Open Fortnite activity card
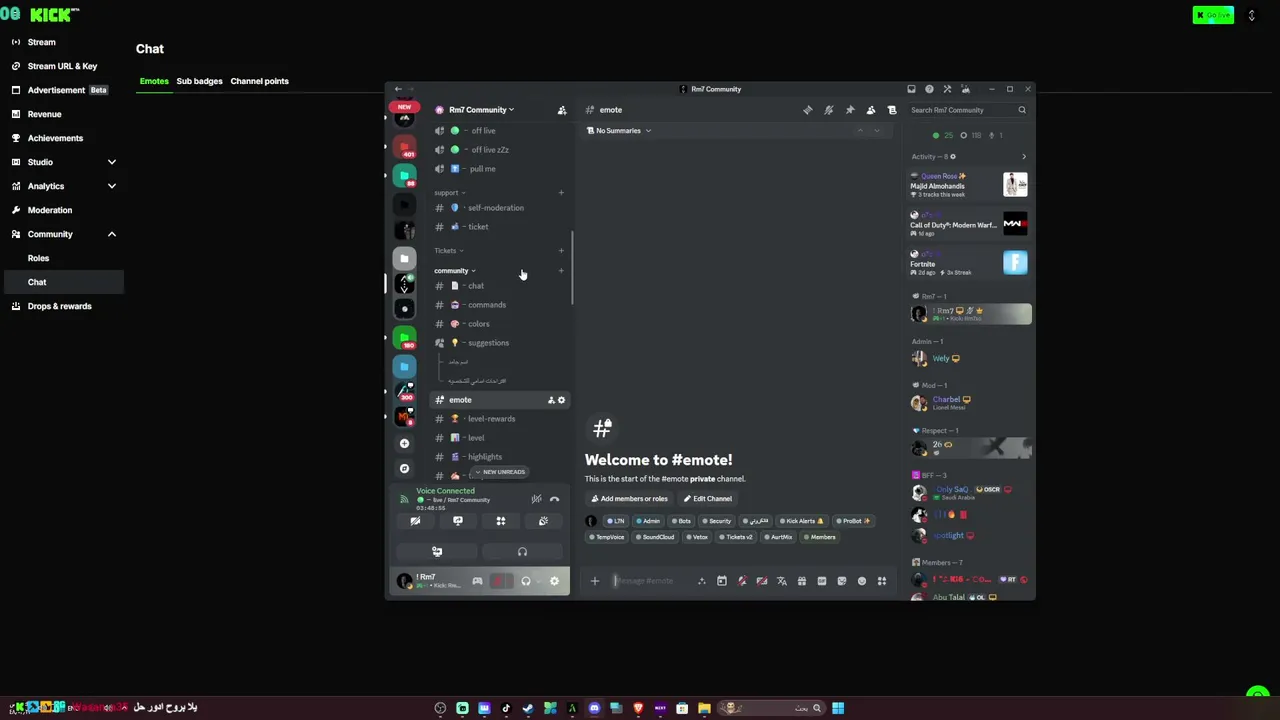Screen dimensions: 1280x720 point(969,264)
